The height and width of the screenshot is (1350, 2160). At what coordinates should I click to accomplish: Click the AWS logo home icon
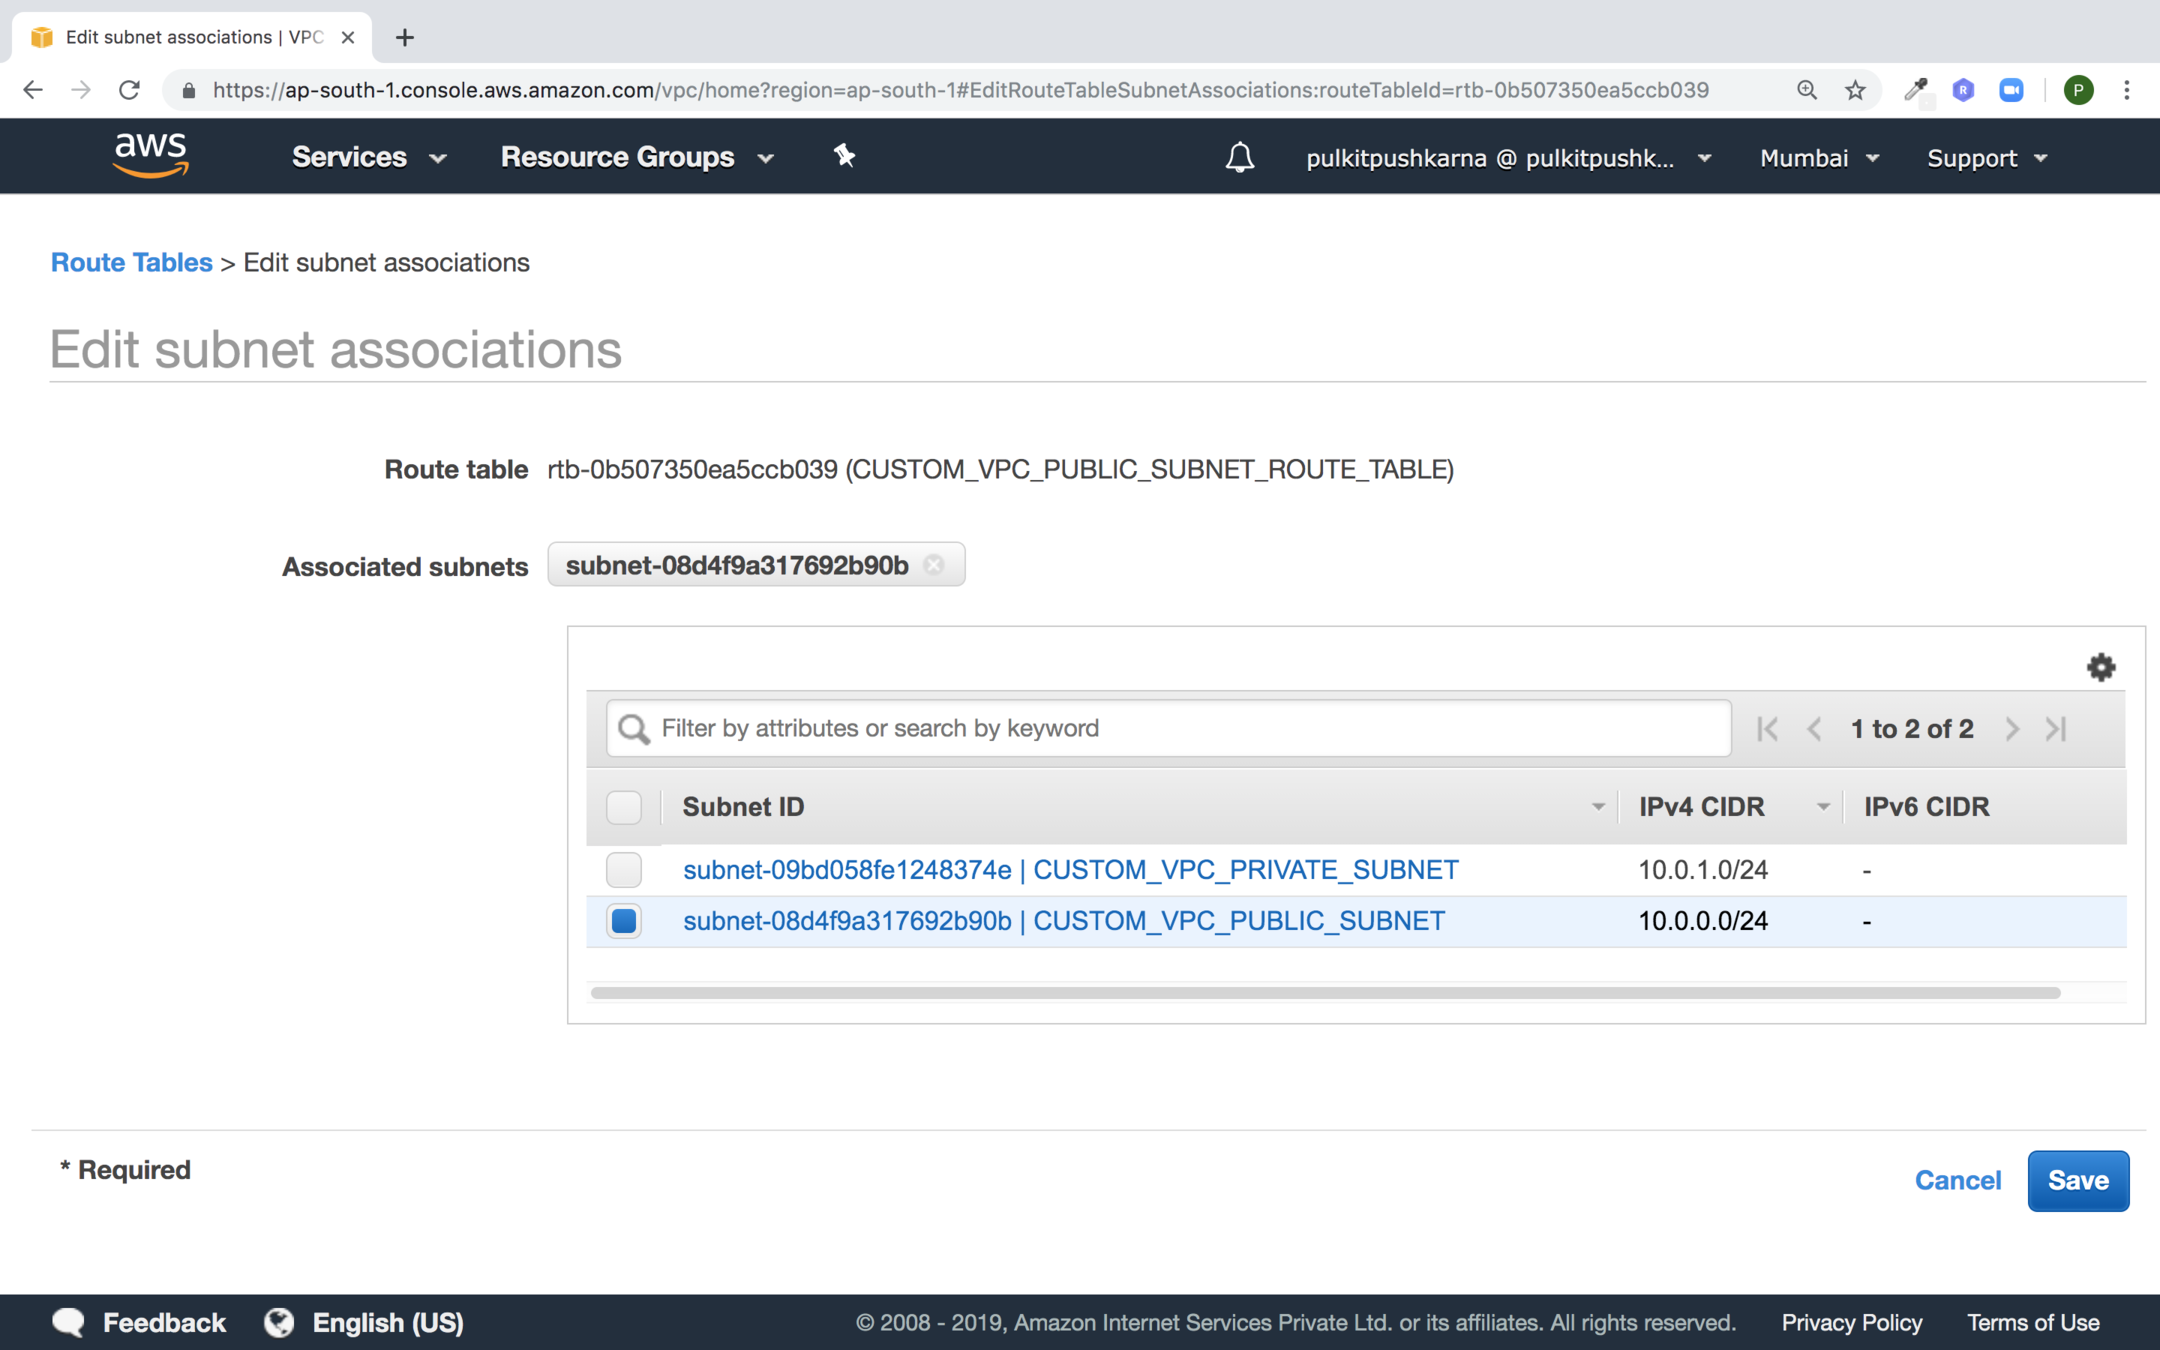151,156
